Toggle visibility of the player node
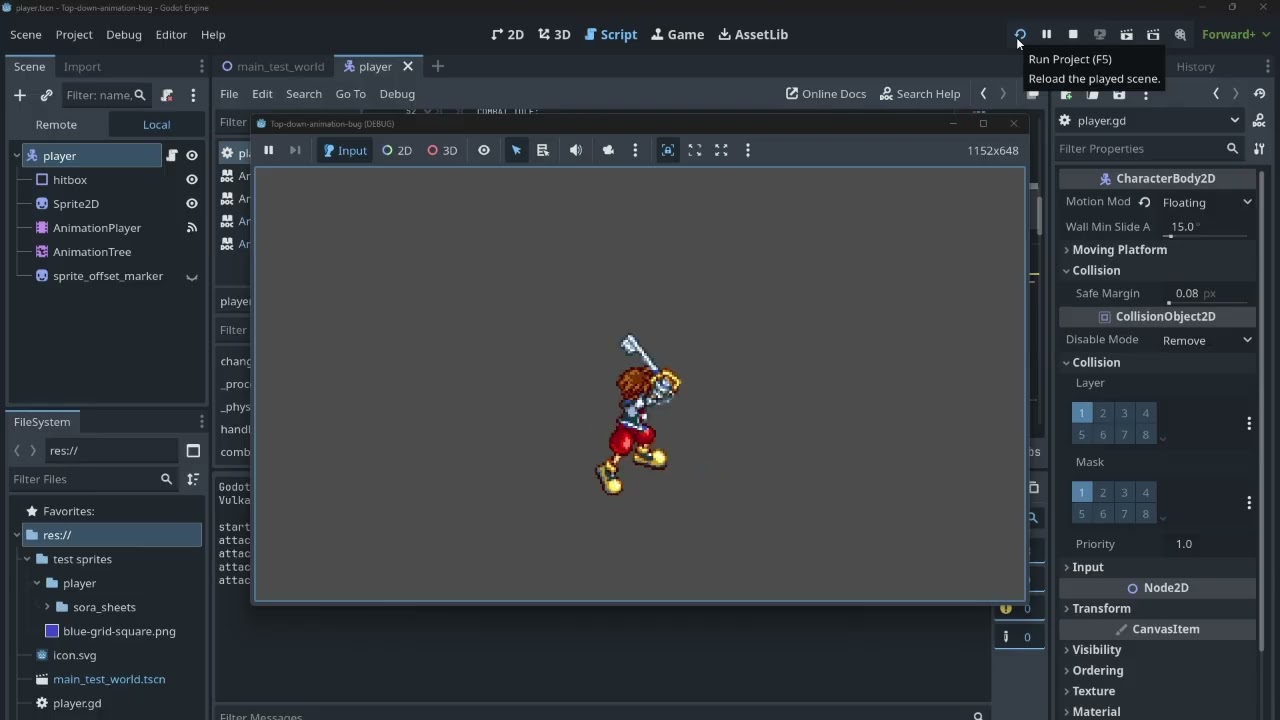The width and height of the screenshot is (1280, 720). pyautogui.click(x=192, y=156)
